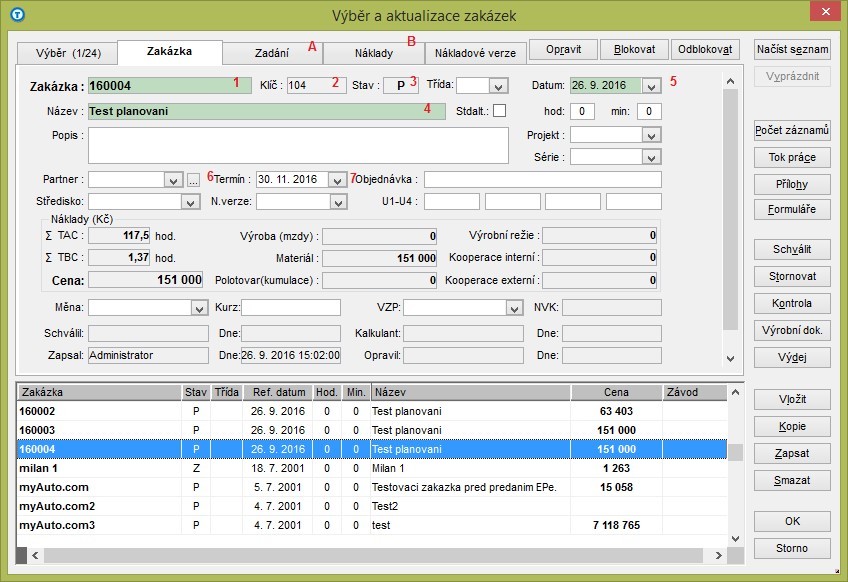Select order row 160002
The width and height of the screenshot is (848, 582).
click(x=372, y=411)
